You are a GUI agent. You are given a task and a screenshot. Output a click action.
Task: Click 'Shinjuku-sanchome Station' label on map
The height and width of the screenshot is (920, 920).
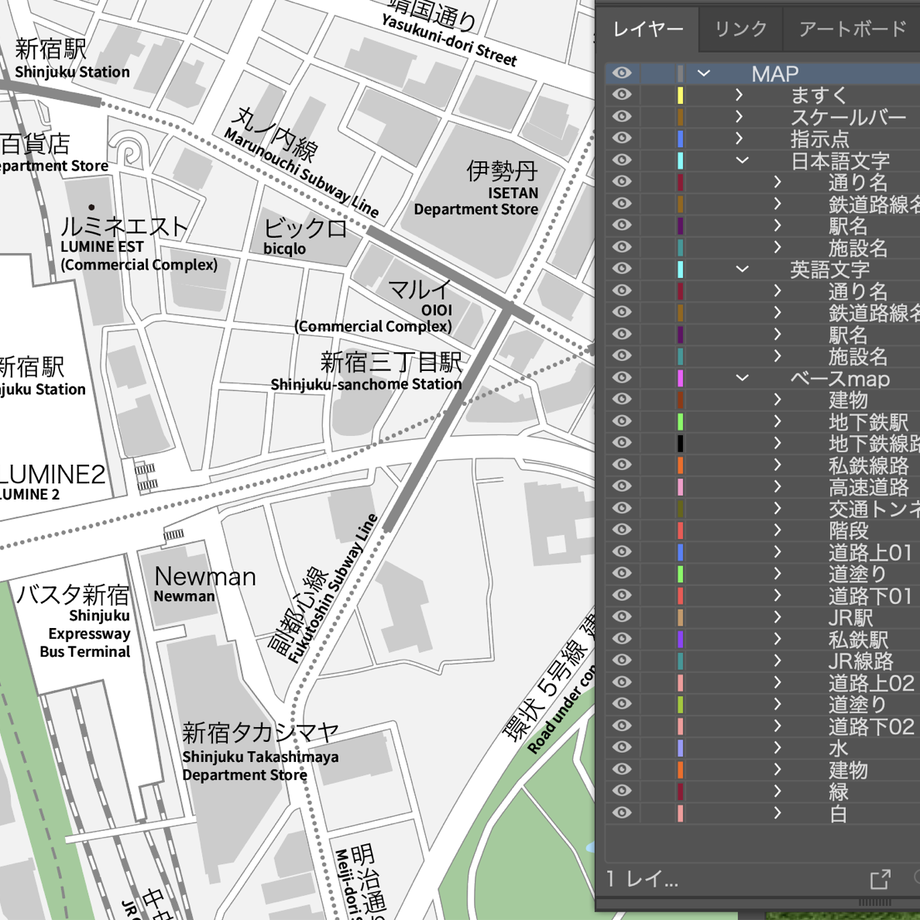[x=366, y=384]
